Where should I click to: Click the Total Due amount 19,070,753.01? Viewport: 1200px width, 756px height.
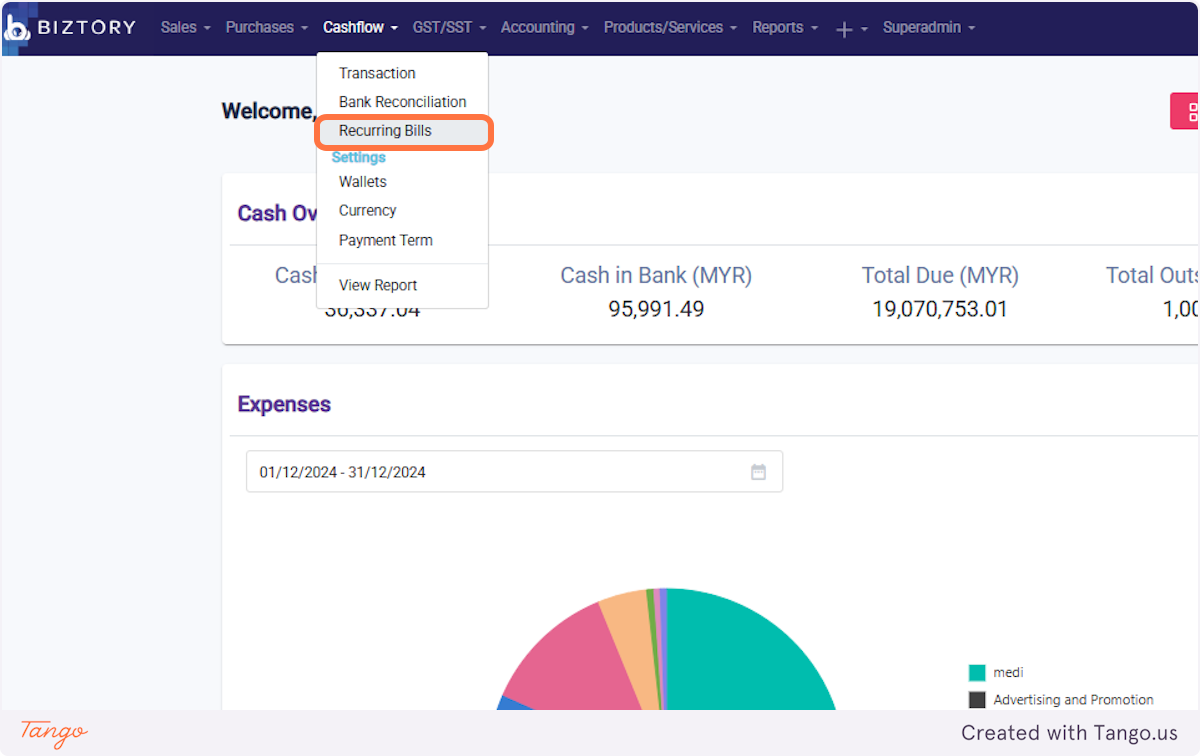pyautogui.click(x=940, y=309)
